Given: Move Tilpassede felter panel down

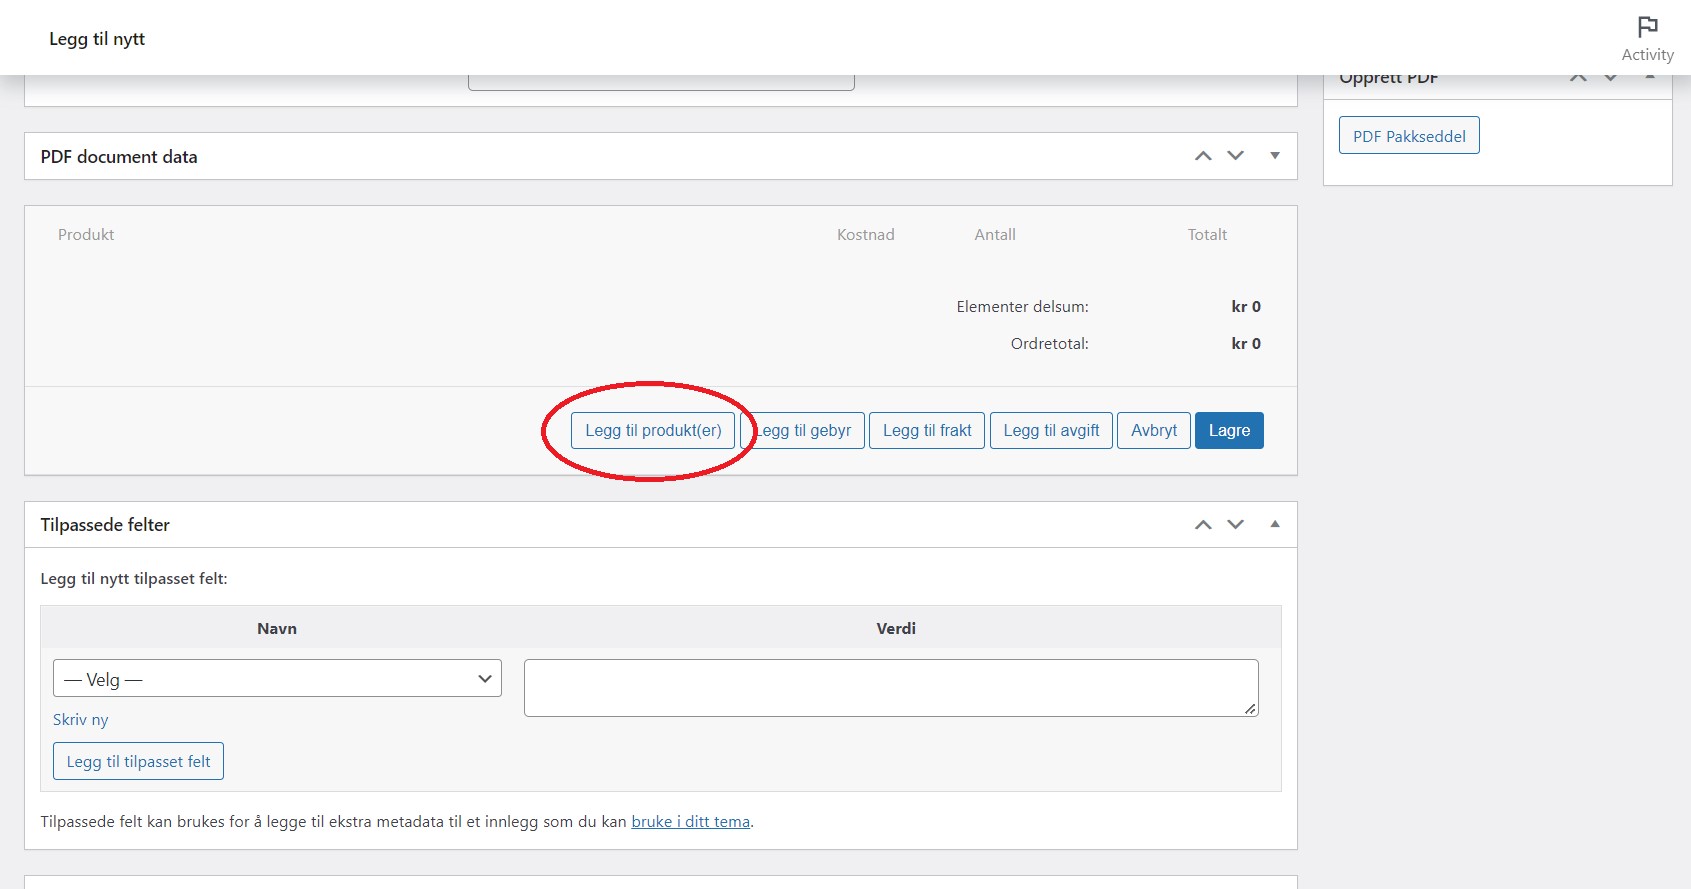Looking at the screenshot, I should [x=1236, y=525].
